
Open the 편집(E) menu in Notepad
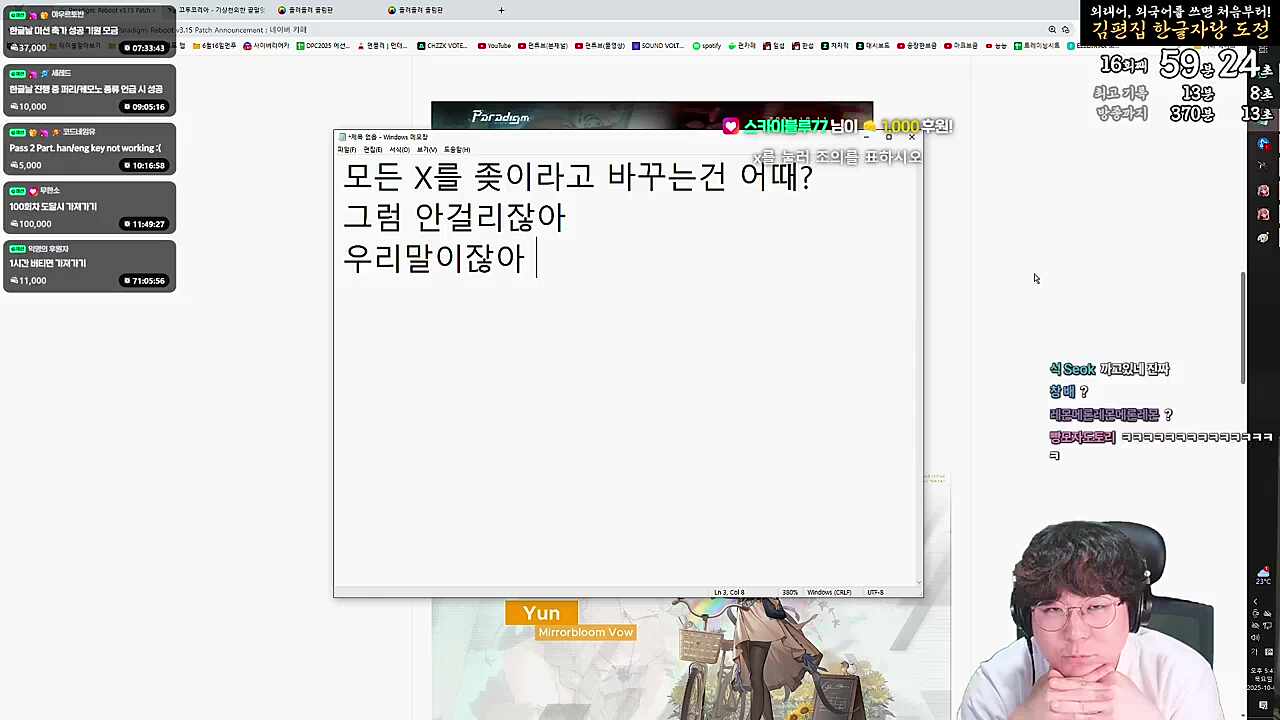[x=372, y=150]
